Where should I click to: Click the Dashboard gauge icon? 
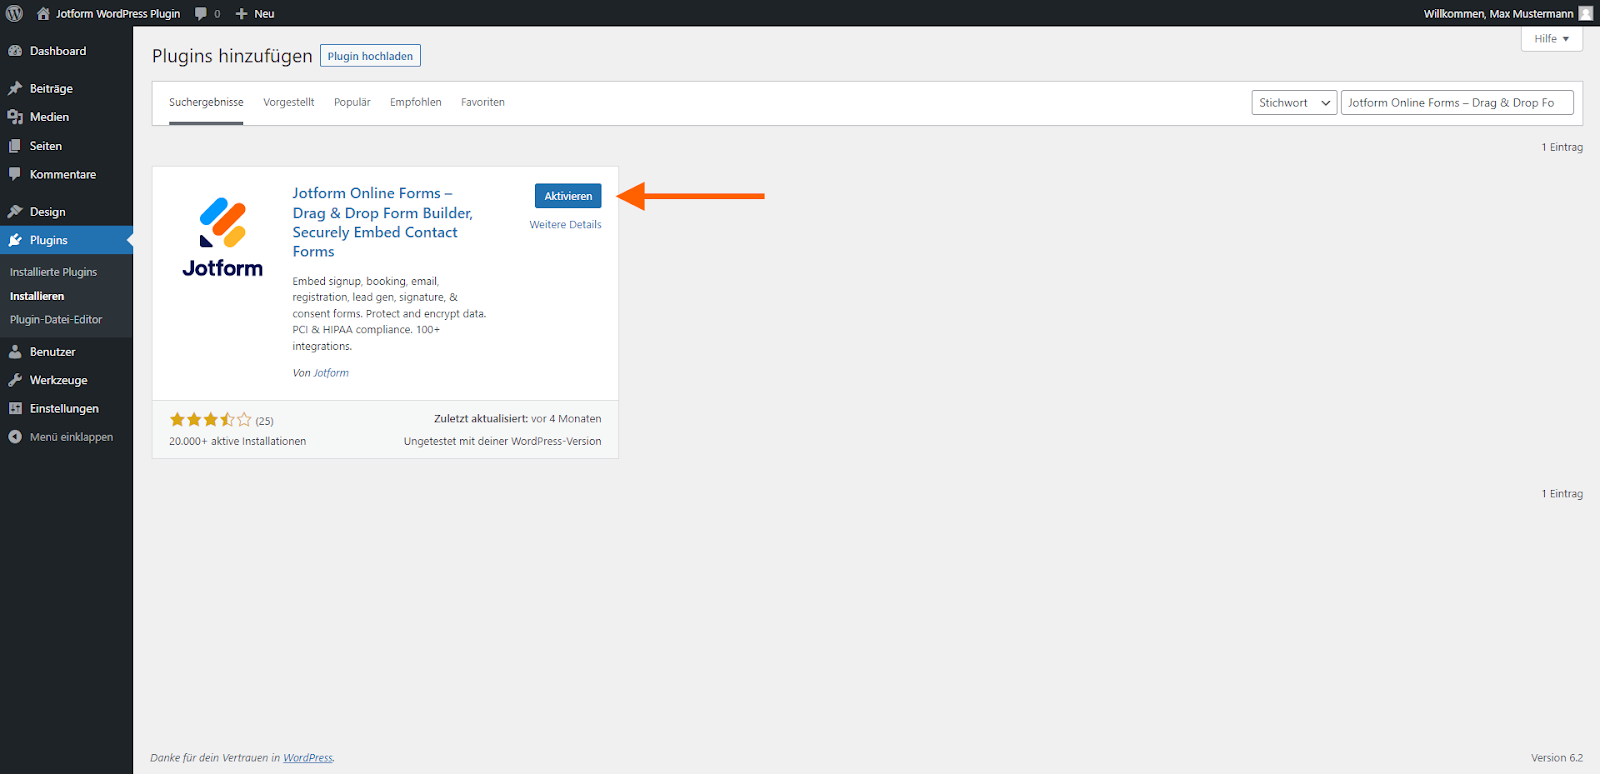(15, 51)
